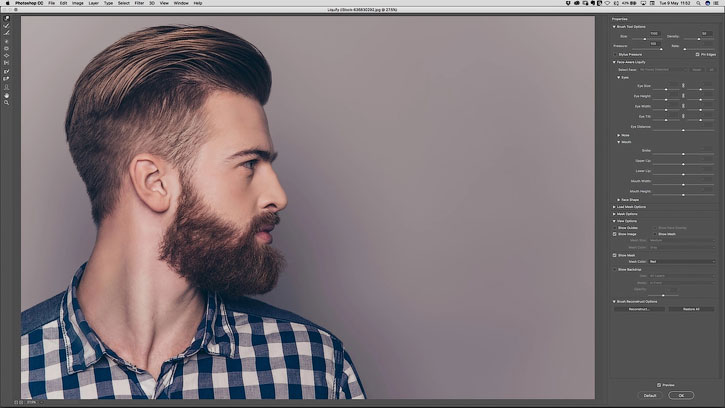Click the brush Pressure value field
The height and width of the screenshot is (408, 725).
click(654, 43)
